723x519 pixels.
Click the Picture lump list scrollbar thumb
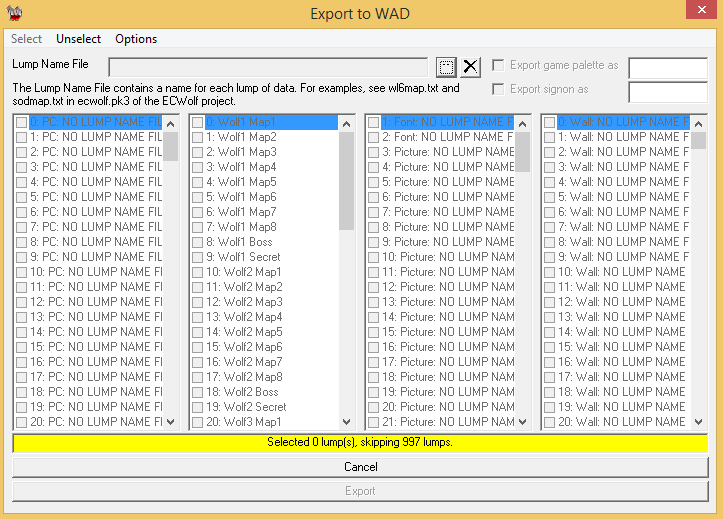coord(522,152)
